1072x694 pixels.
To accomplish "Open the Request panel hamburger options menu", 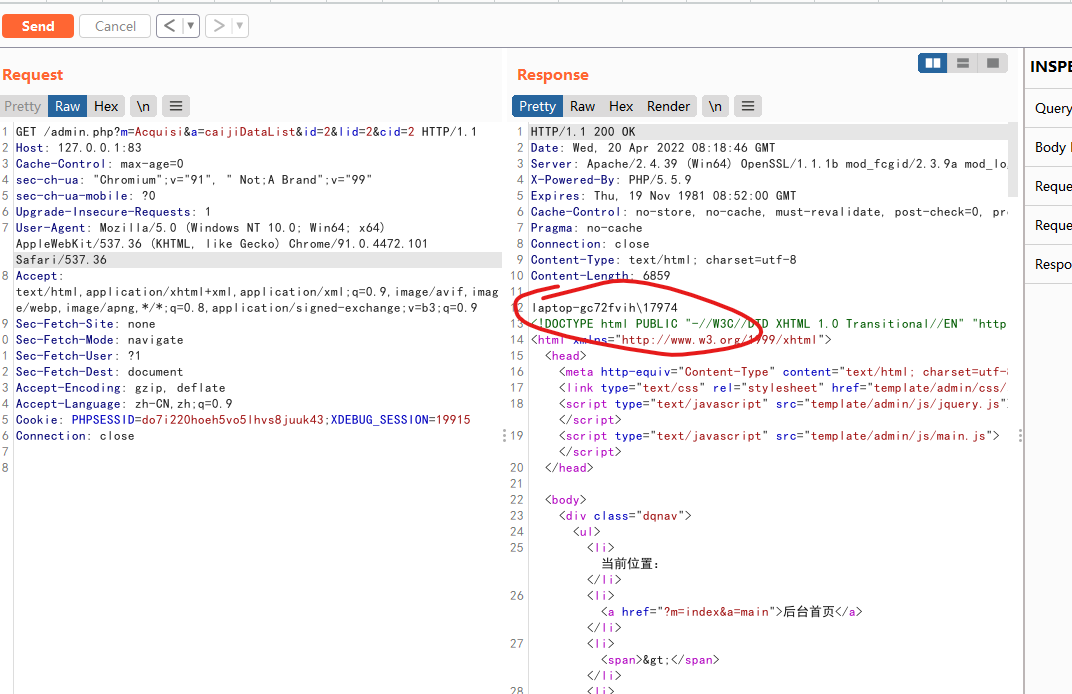I will coord(176,106).
